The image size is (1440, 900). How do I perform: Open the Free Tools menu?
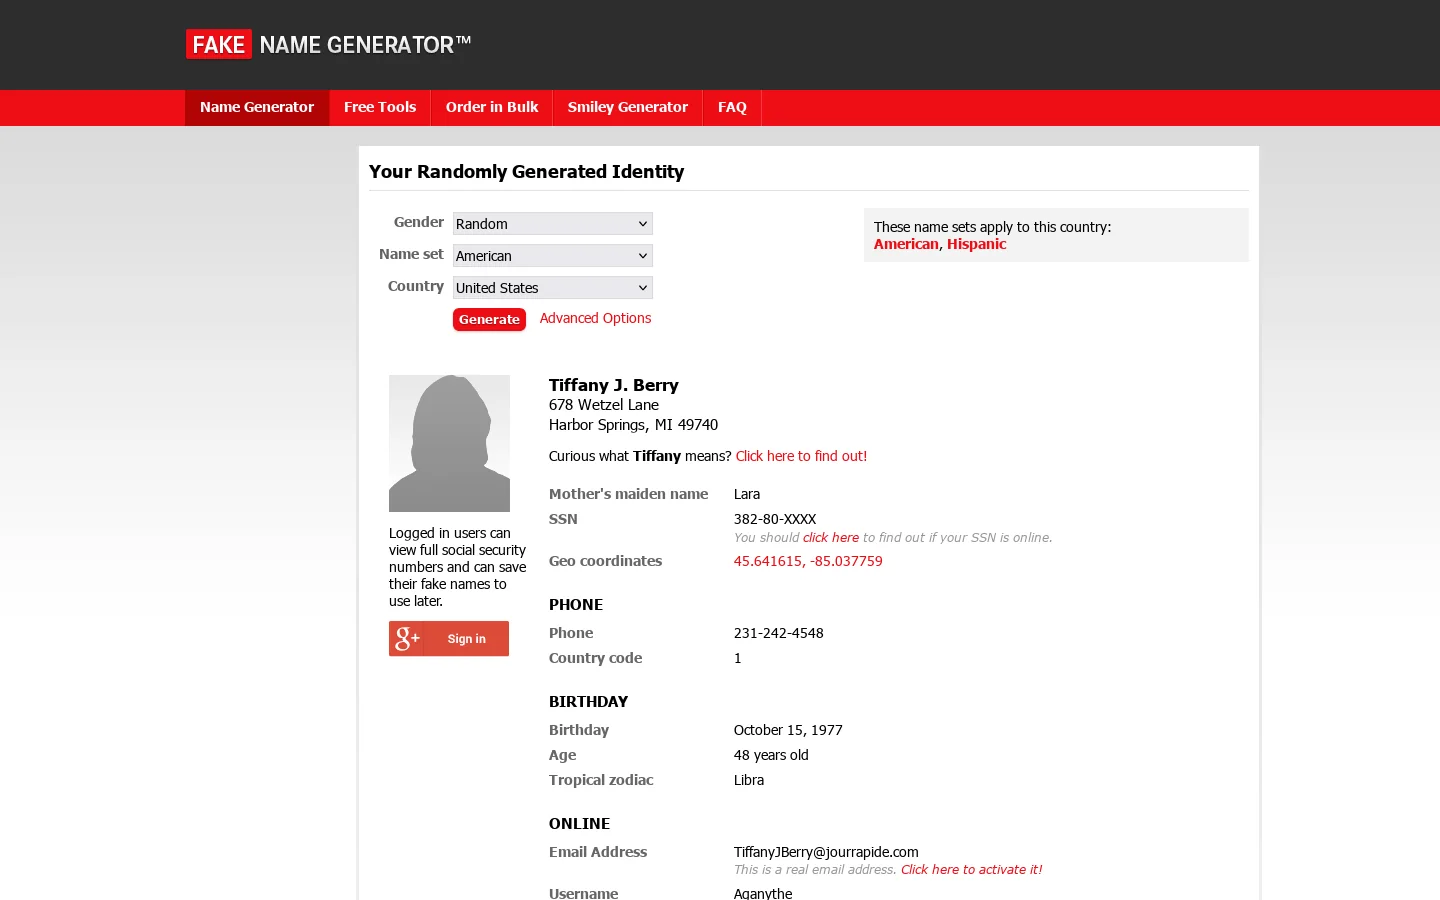click(380, 107)
